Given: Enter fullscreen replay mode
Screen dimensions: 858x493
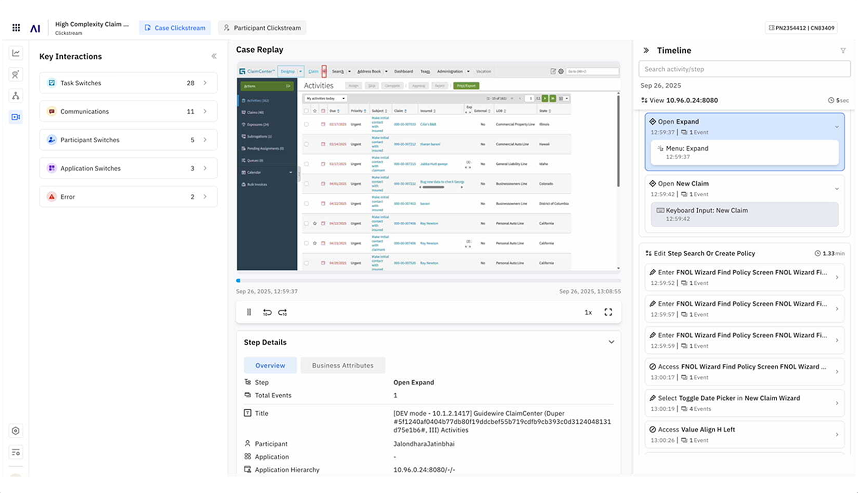Looking at the screenshot, I should [608, 312].
